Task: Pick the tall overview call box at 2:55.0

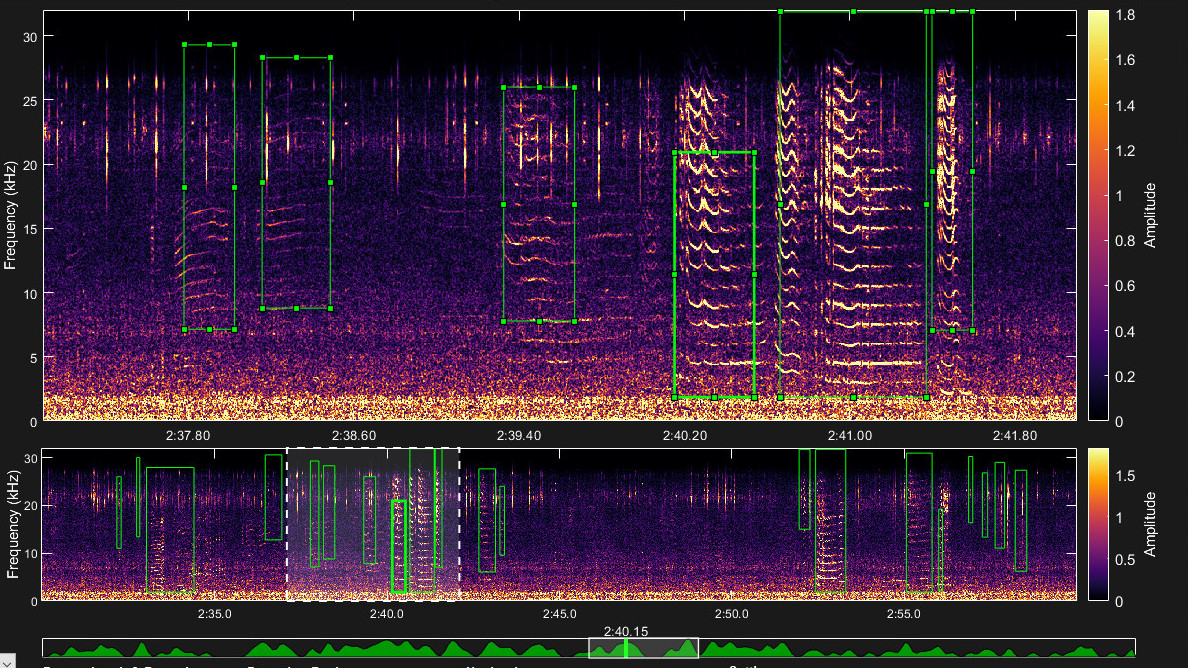Action: point(918,520)
